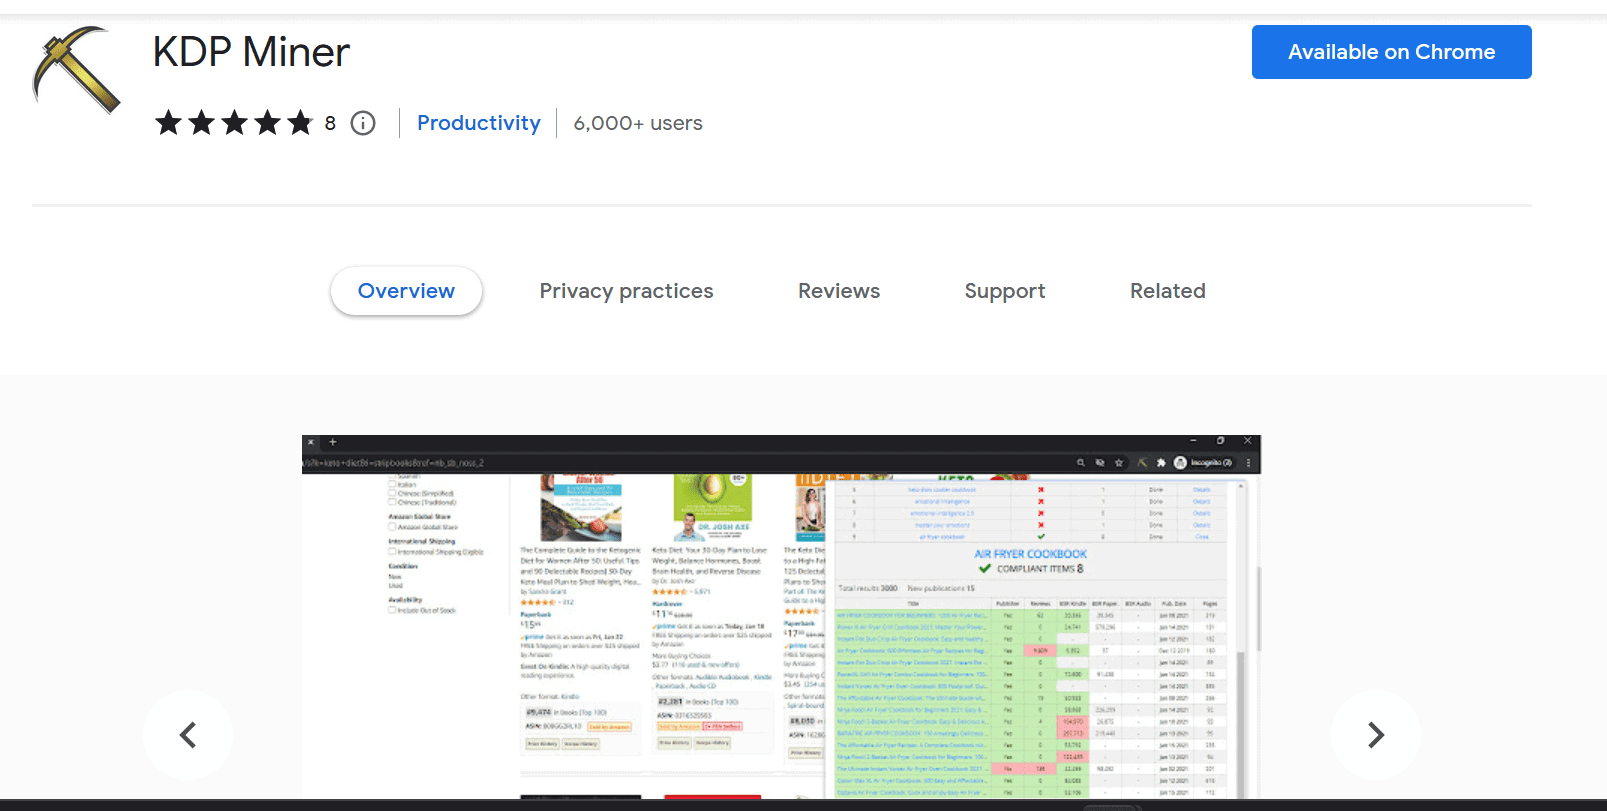
Task: Open the Reviews tab
Action: 839,291
